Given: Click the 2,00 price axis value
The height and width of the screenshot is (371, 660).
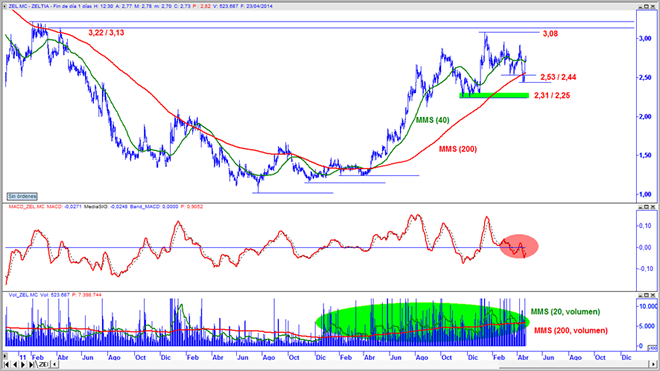Looking at the screenshot, I should [x=645, y=117].
